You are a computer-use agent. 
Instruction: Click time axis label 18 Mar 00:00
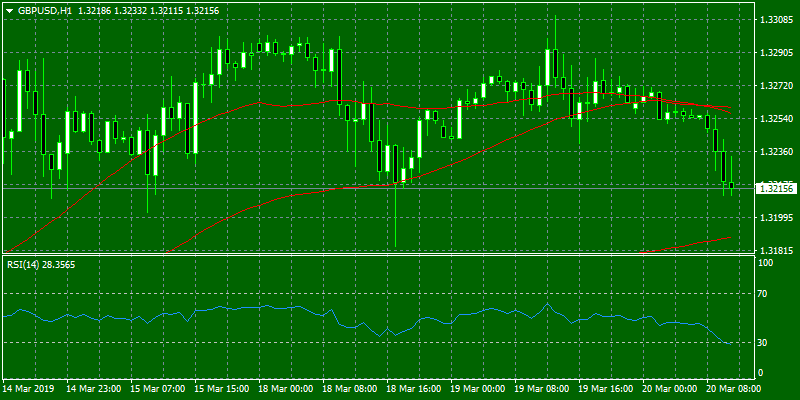(286, 388)
